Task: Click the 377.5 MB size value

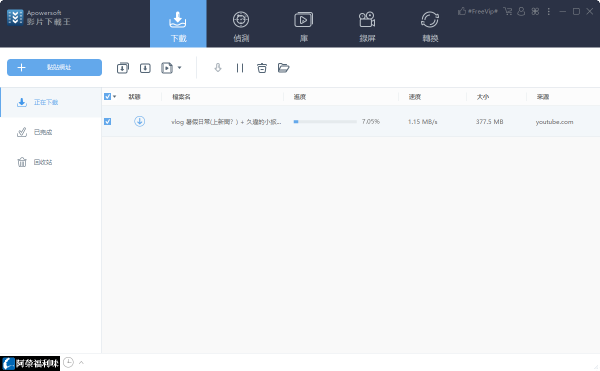Action: [489, 122]
